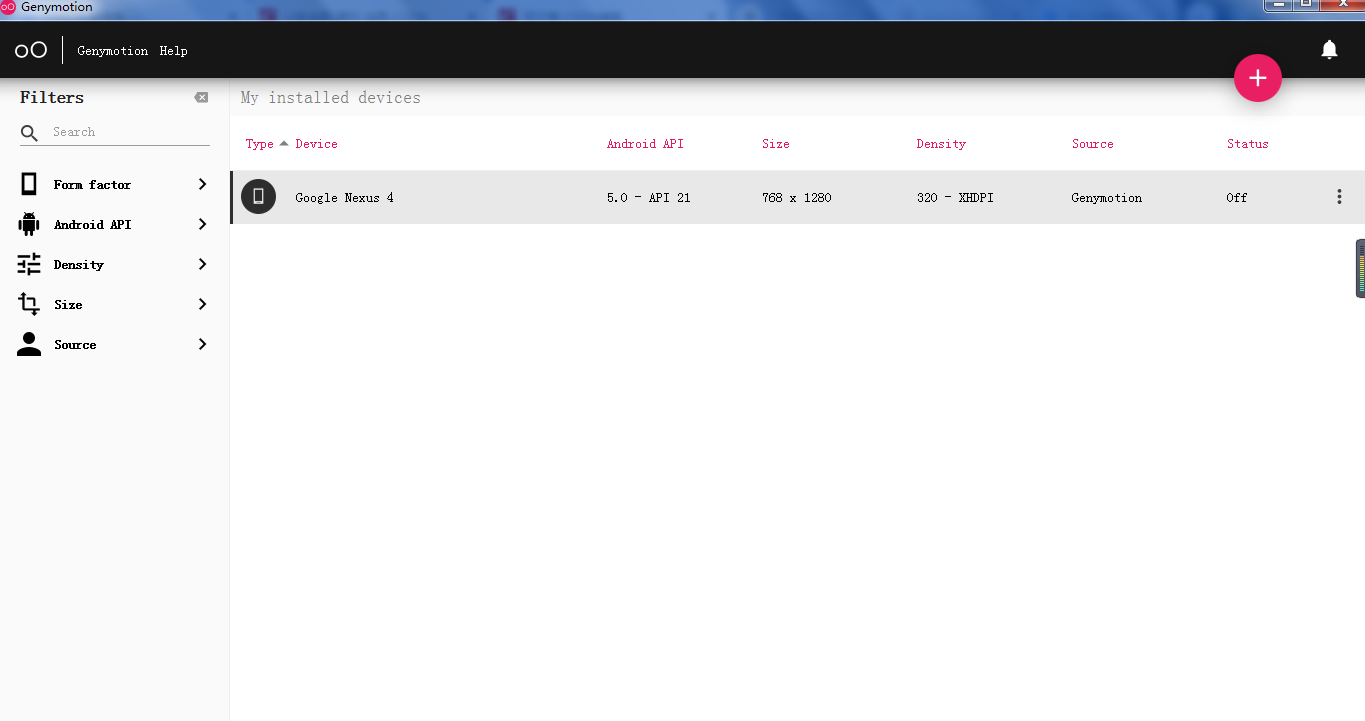Expand the Source filter
The width and height of the screenshot is (1365, 721).
202,344
